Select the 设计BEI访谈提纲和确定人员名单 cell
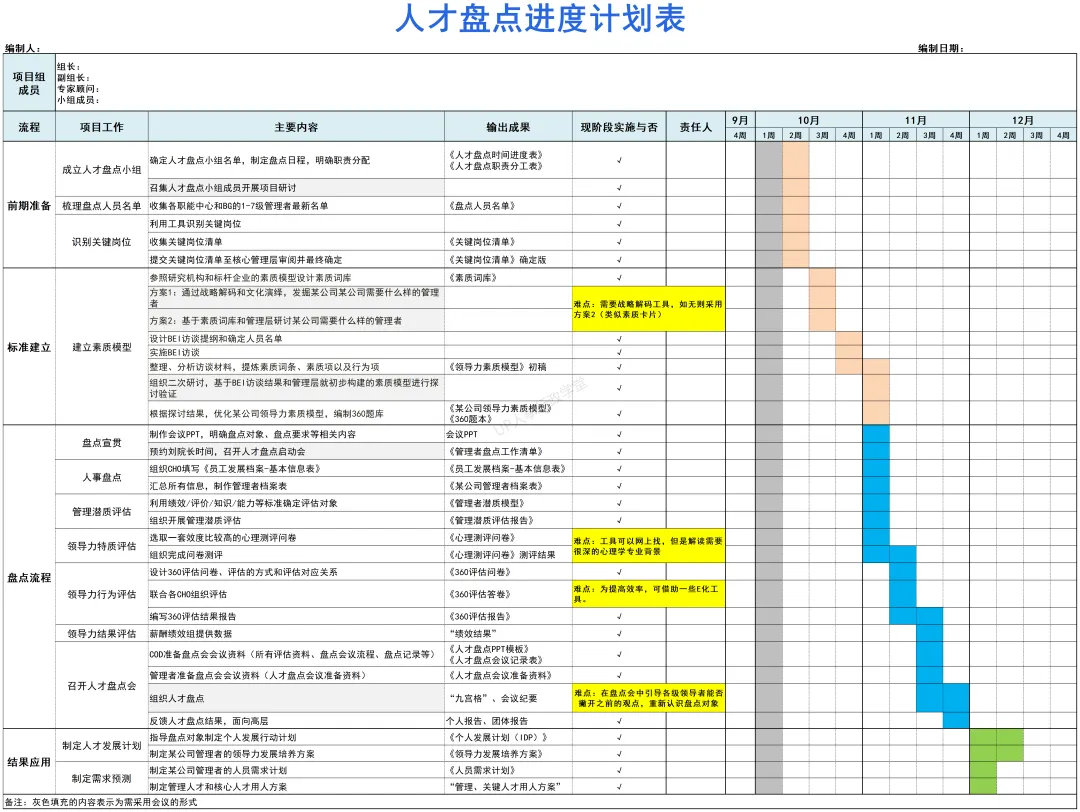 [296, 339]
